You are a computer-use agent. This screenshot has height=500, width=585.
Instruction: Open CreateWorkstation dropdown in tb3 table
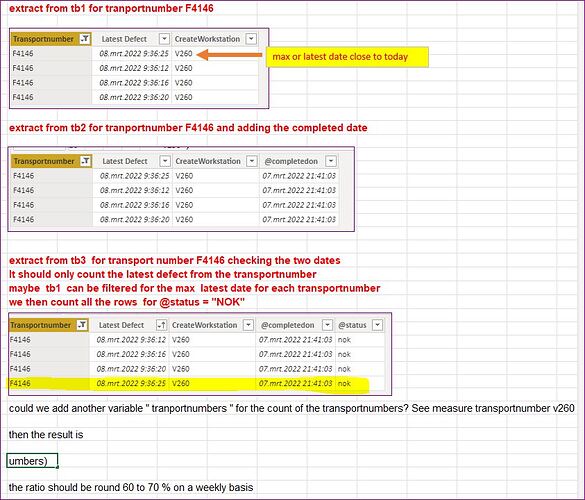248,325
